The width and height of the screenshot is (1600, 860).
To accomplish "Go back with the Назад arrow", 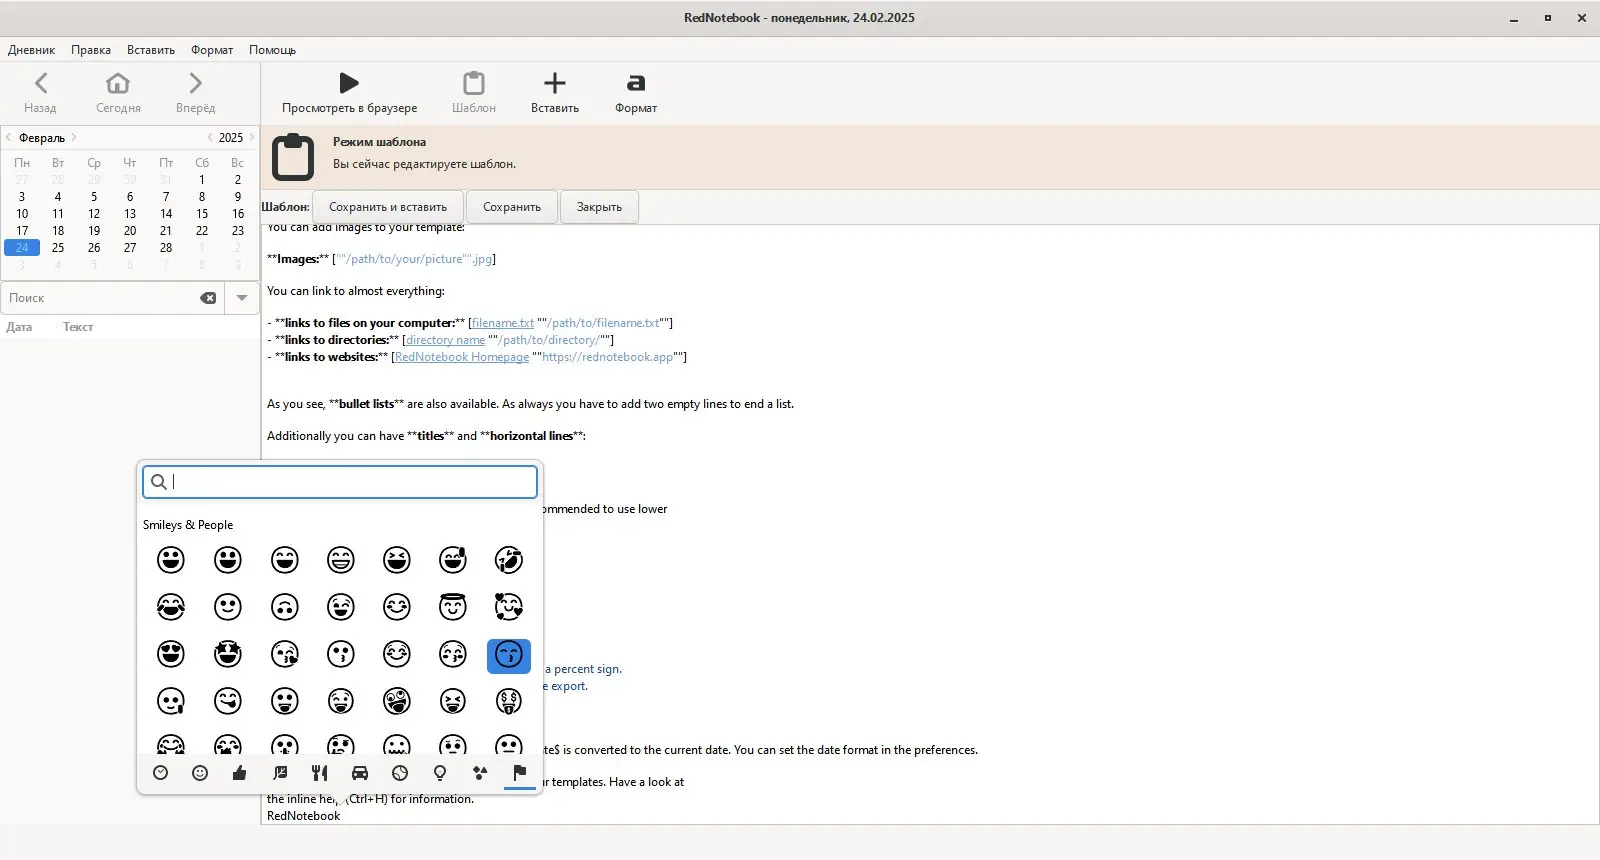I will [x=40, y=93].
